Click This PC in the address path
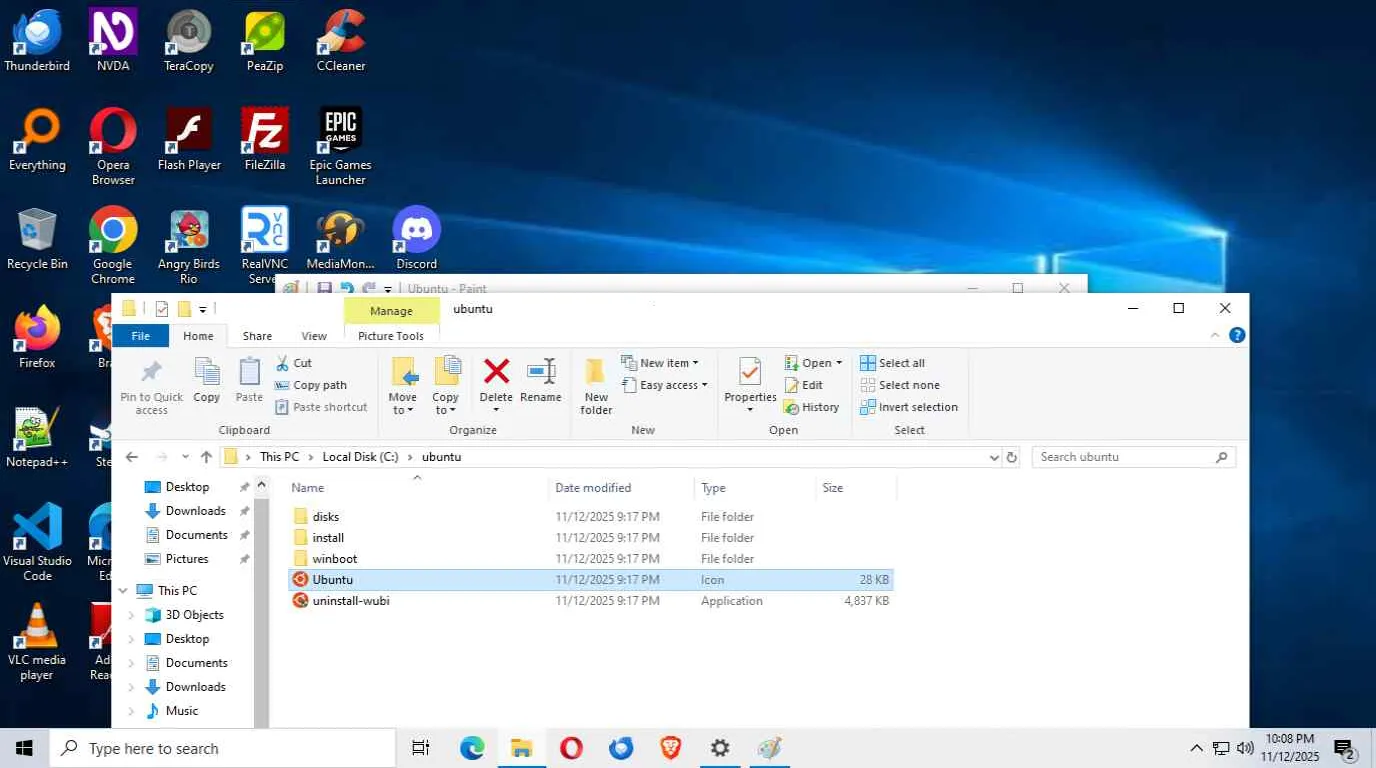This screenshot has width=1376, height=768. pyautogui.click(x=279, y=457)
